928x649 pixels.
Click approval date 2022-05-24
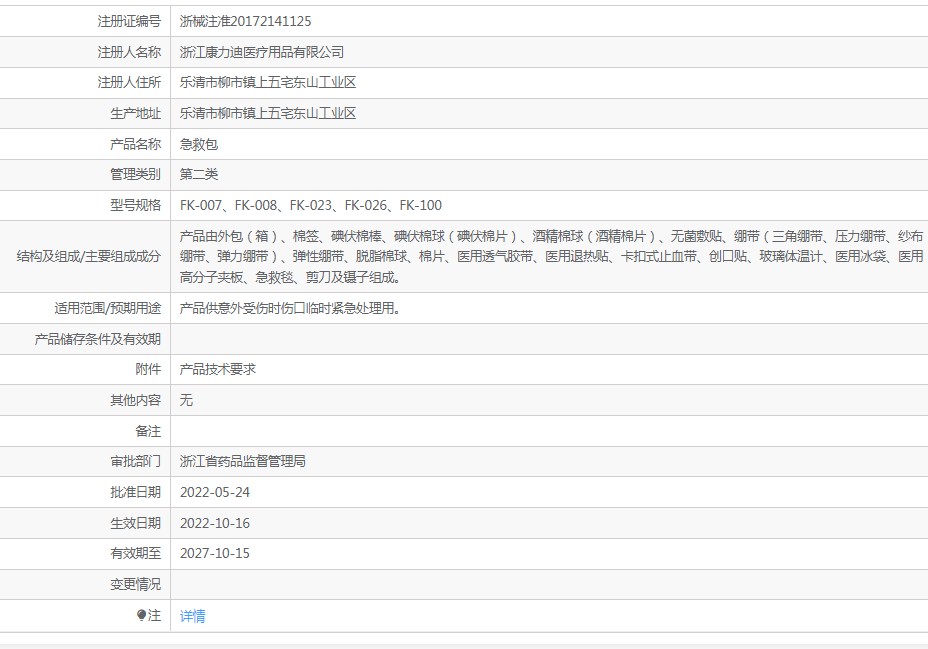pos(215,492)
